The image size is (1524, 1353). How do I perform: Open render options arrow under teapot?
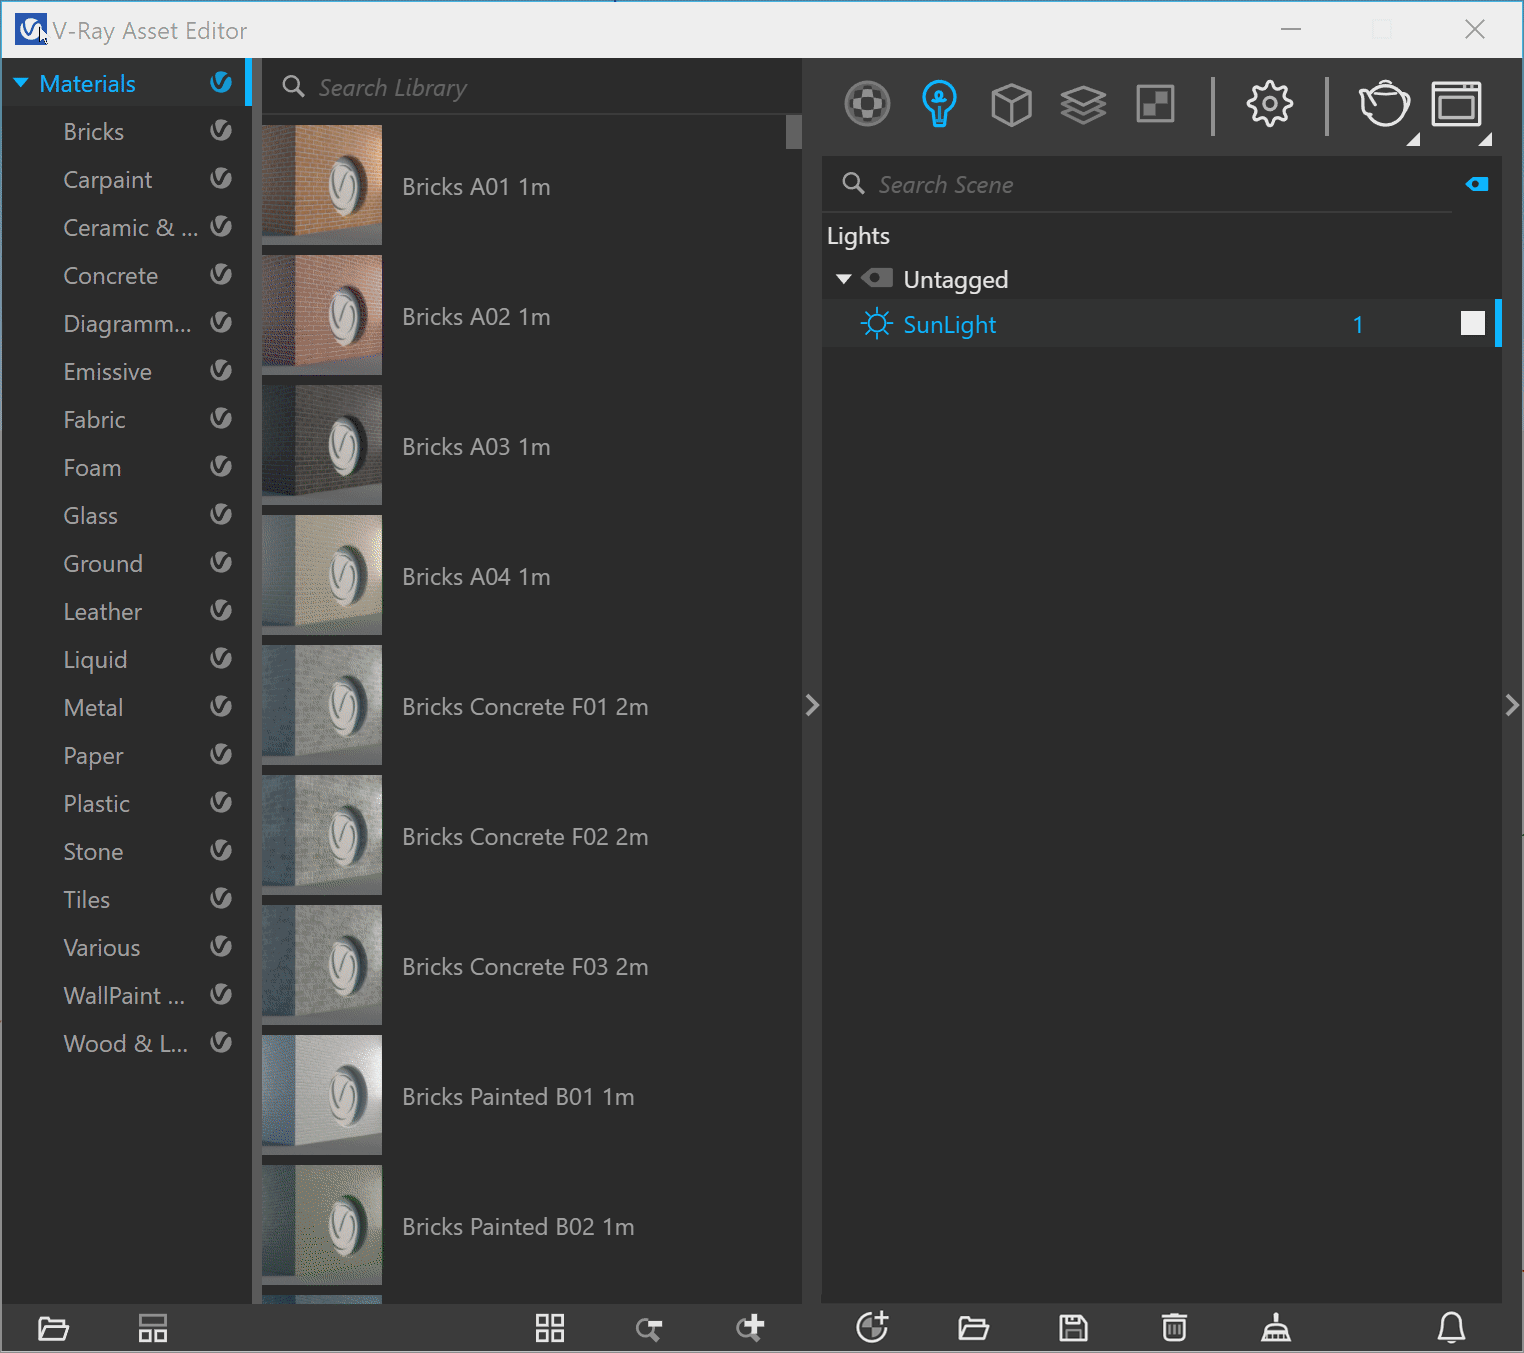tap(1413, 140)
